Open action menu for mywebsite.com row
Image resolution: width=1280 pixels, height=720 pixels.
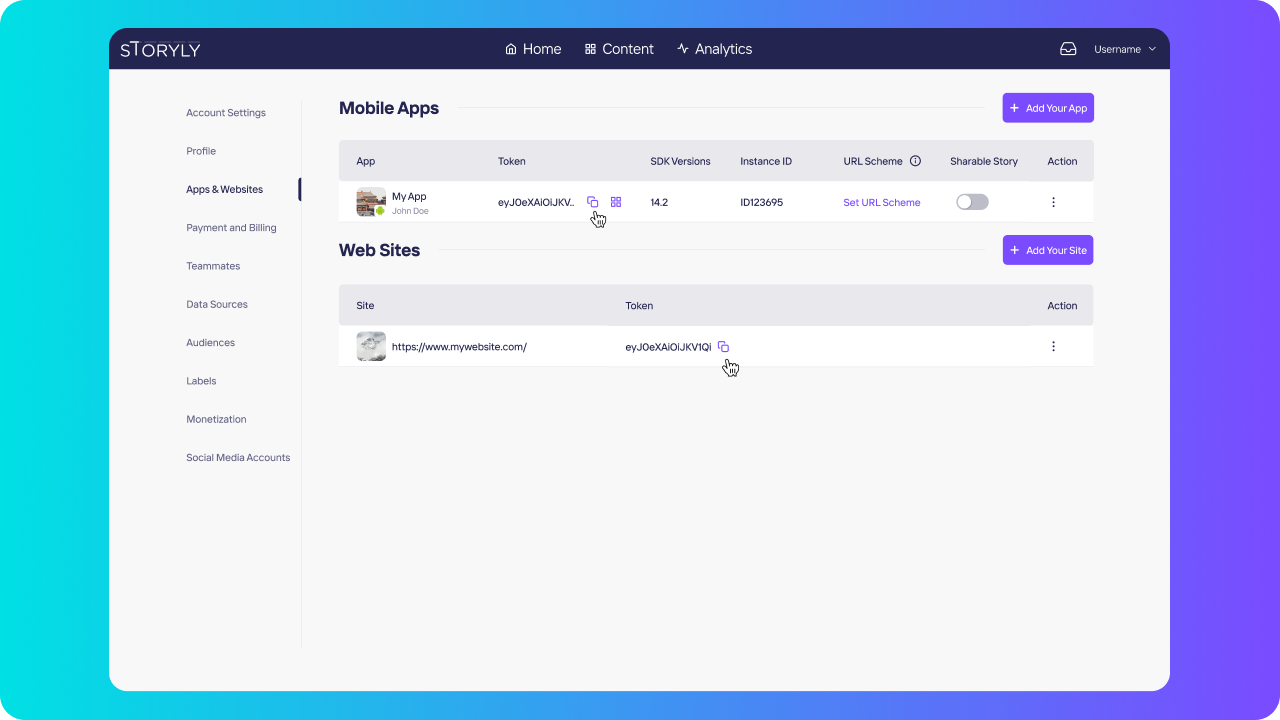1053,346
